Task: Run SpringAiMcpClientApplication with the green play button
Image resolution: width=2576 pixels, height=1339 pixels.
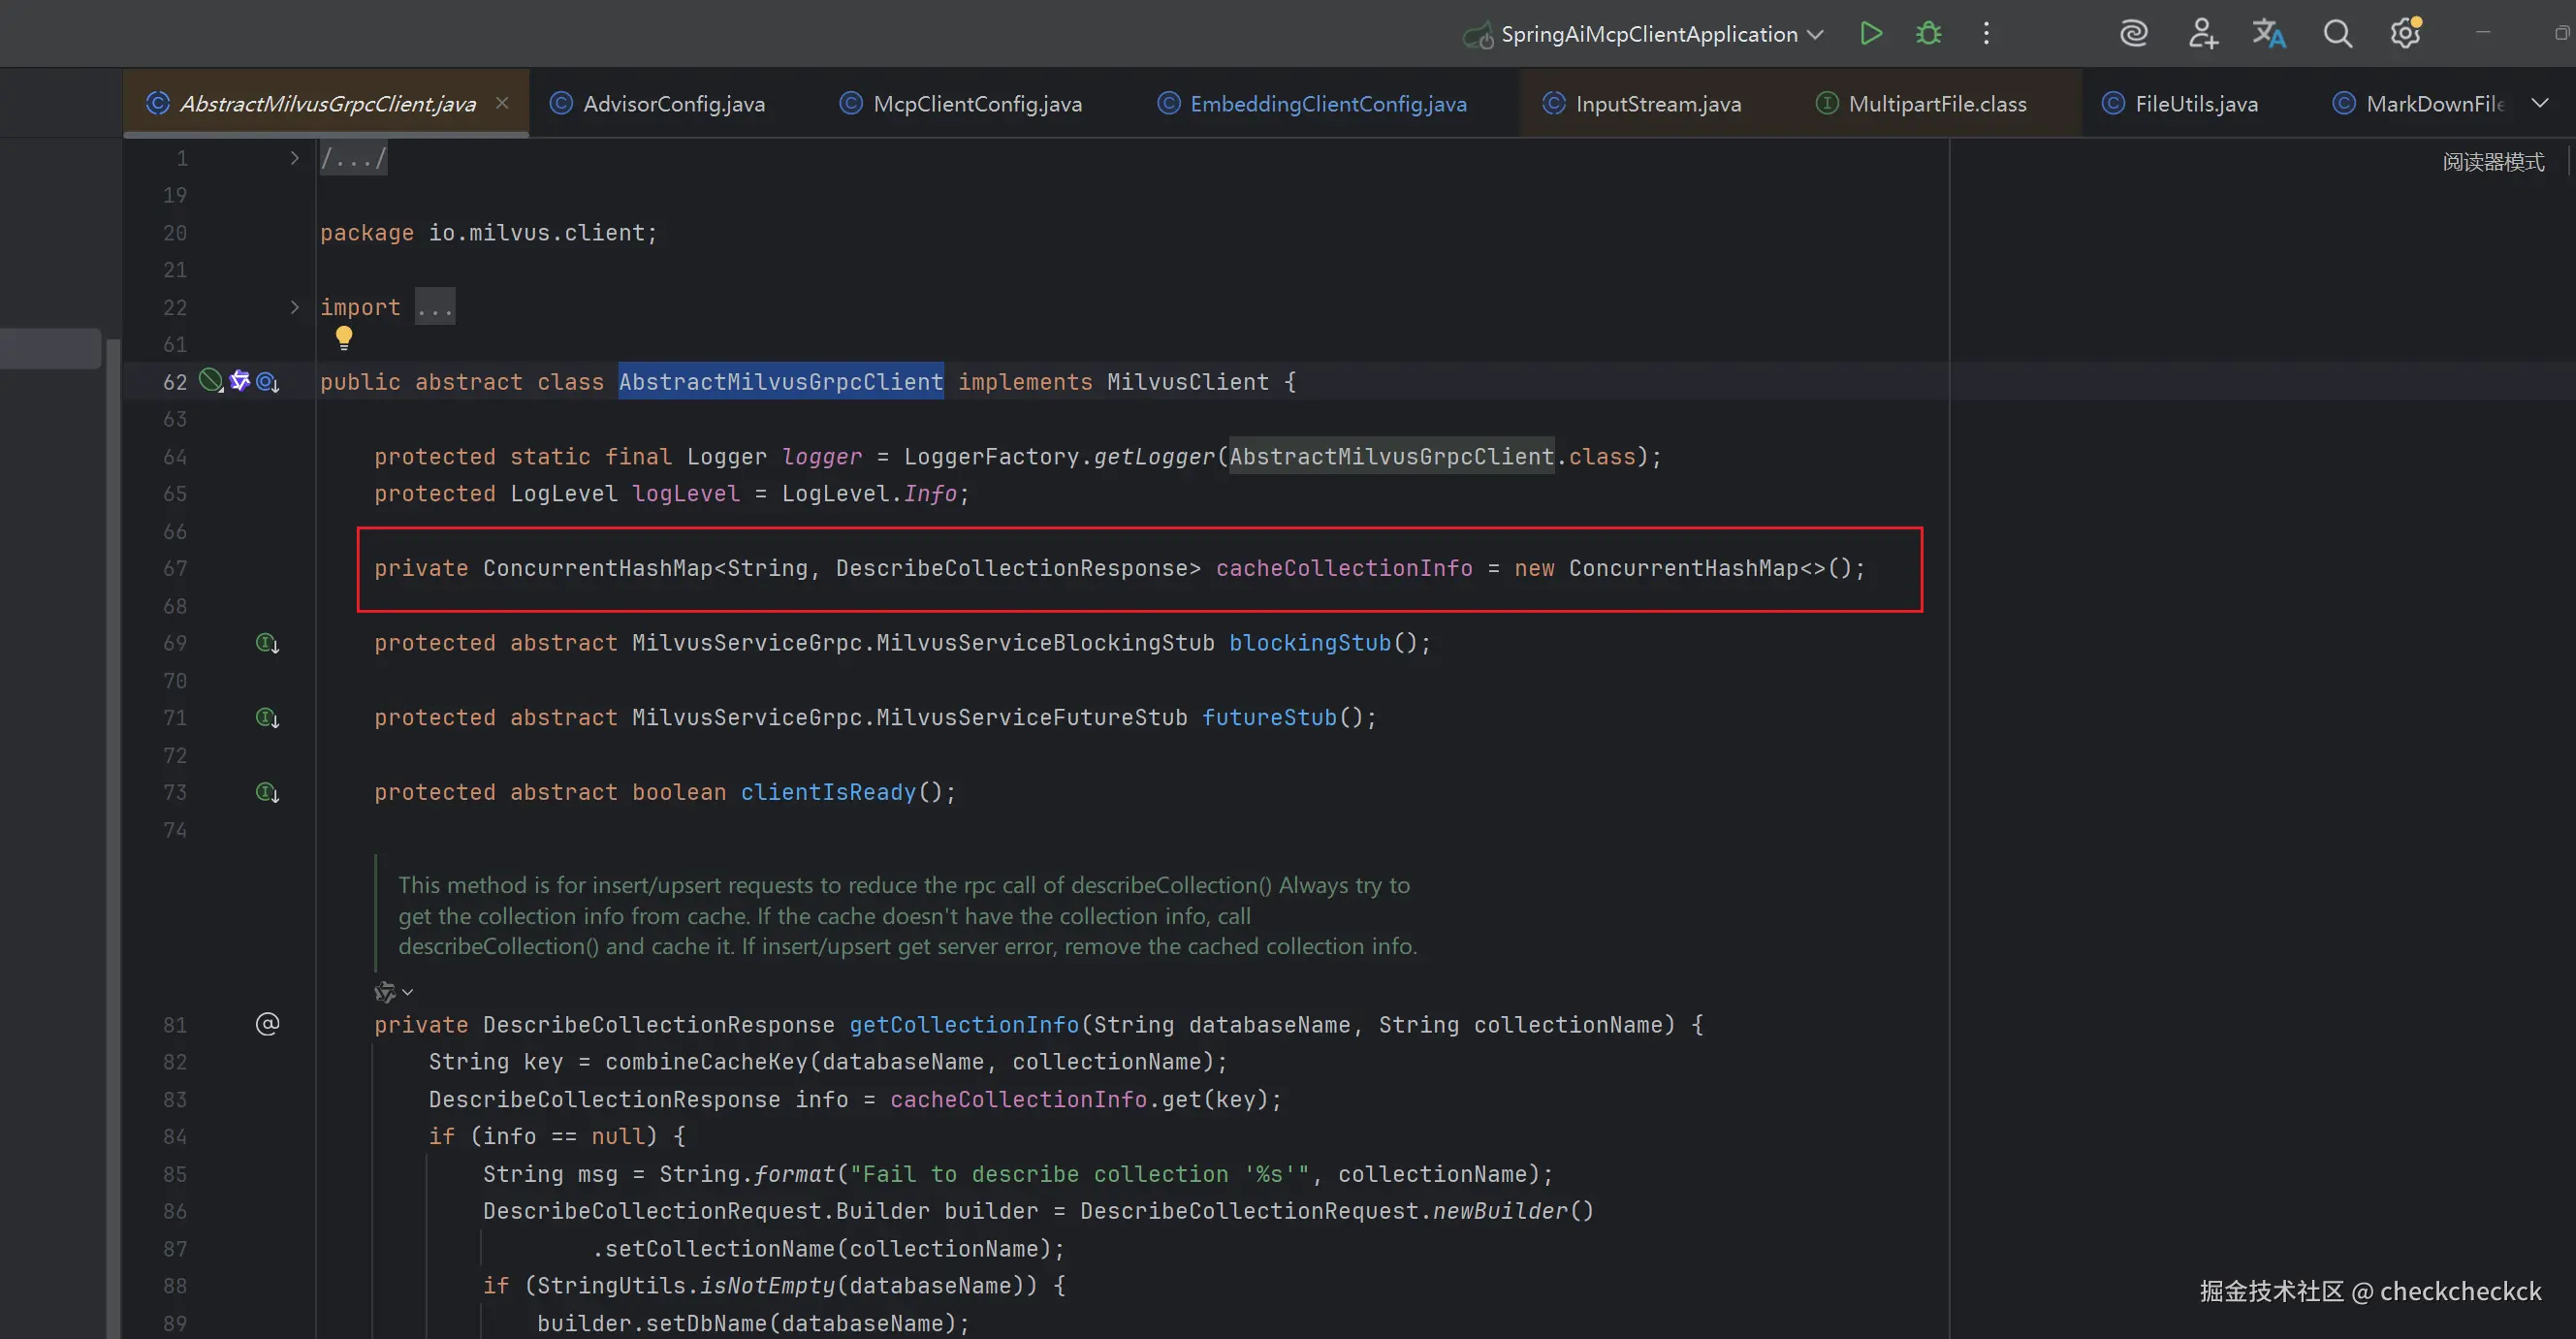Action: coord(1870,34)
